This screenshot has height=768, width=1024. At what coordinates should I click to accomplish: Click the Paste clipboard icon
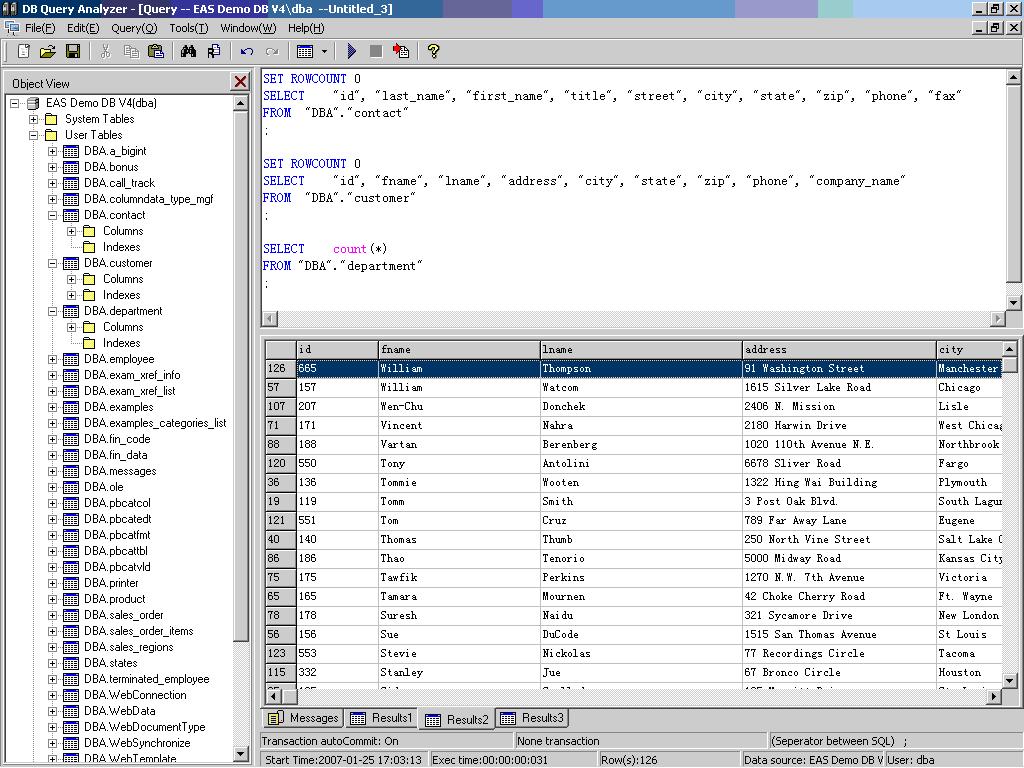(x=155, y=51)
